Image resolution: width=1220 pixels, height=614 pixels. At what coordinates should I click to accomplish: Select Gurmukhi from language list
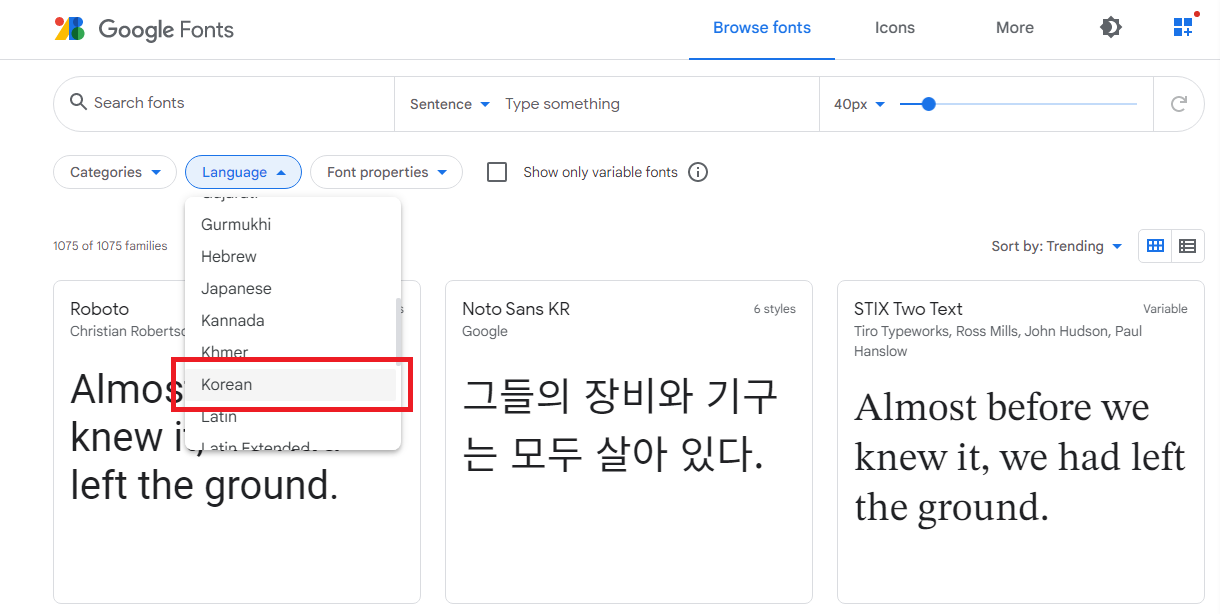pyautogui.click(x=291, y=224)
